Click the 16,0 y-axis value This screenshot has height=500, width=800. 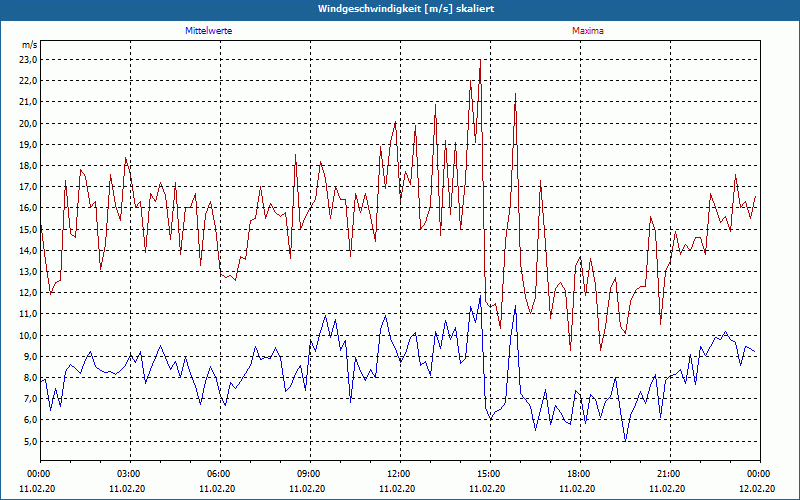pyautogui.click(x=29, y=208)
